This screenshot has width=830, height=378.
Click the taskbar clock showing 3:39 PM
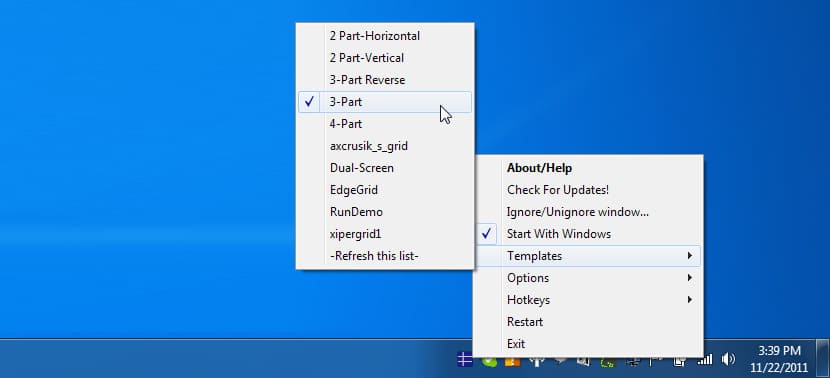(779, 358)
